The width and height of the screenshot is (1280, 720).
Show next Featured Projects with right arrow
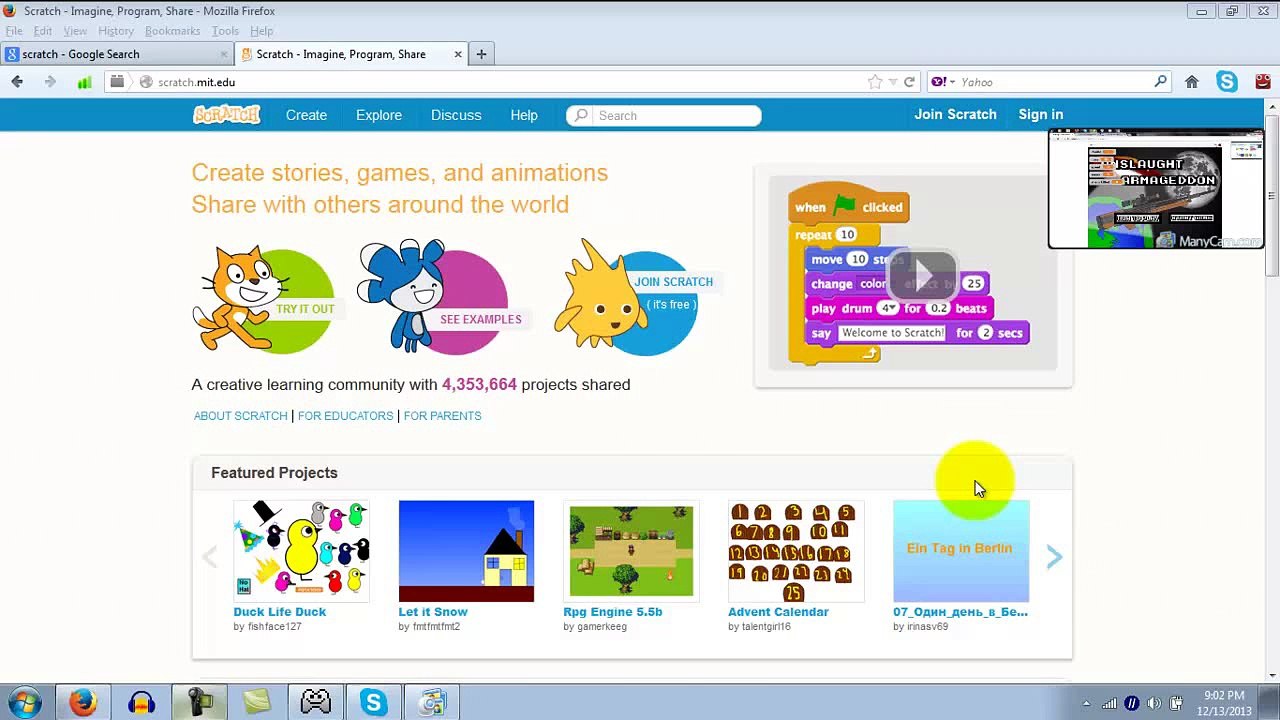[x=1054, y=558]
